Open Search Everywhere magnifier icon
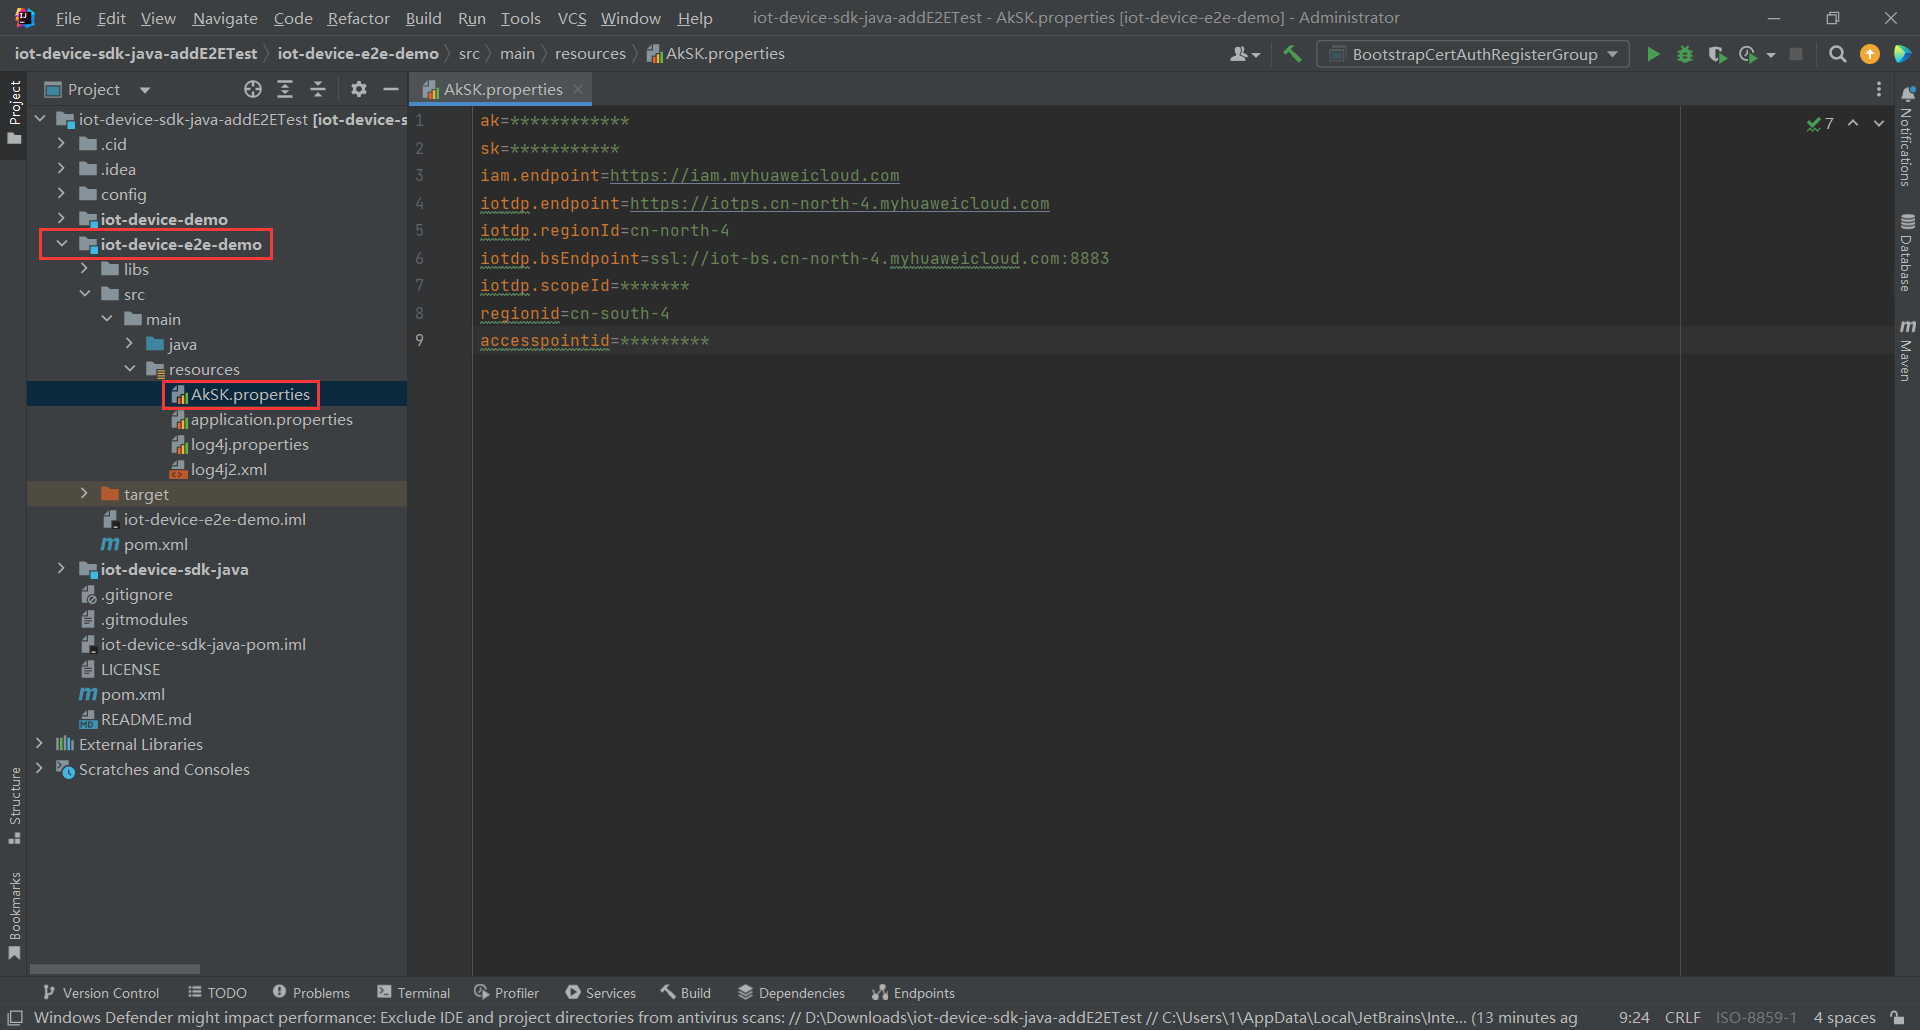The height and width of the screenshot is (1030, 1920). 1837,54
